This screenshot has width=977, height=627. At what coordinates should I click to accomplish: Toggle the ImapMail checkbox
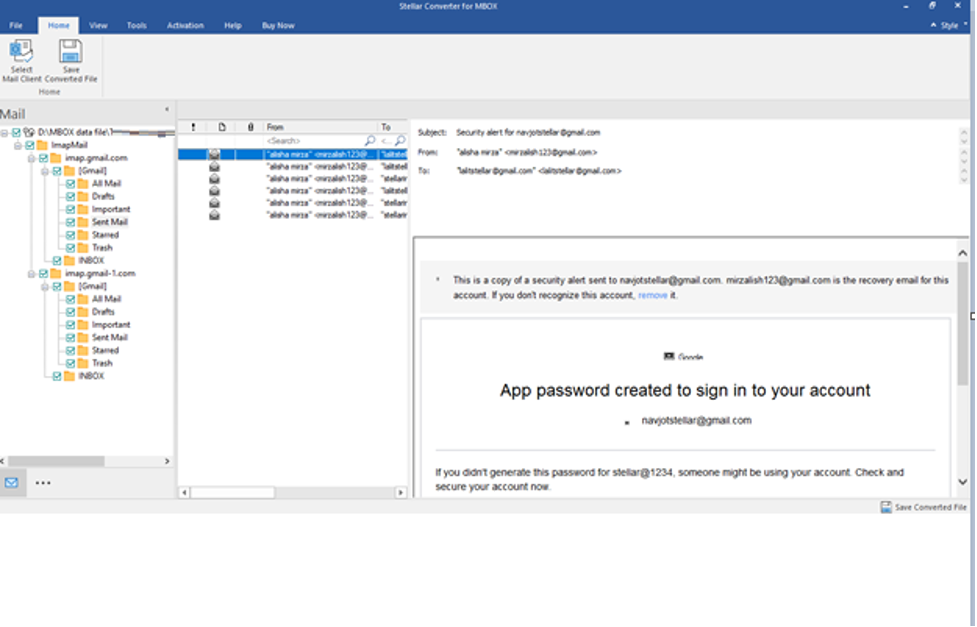click(x=30, y=145)
